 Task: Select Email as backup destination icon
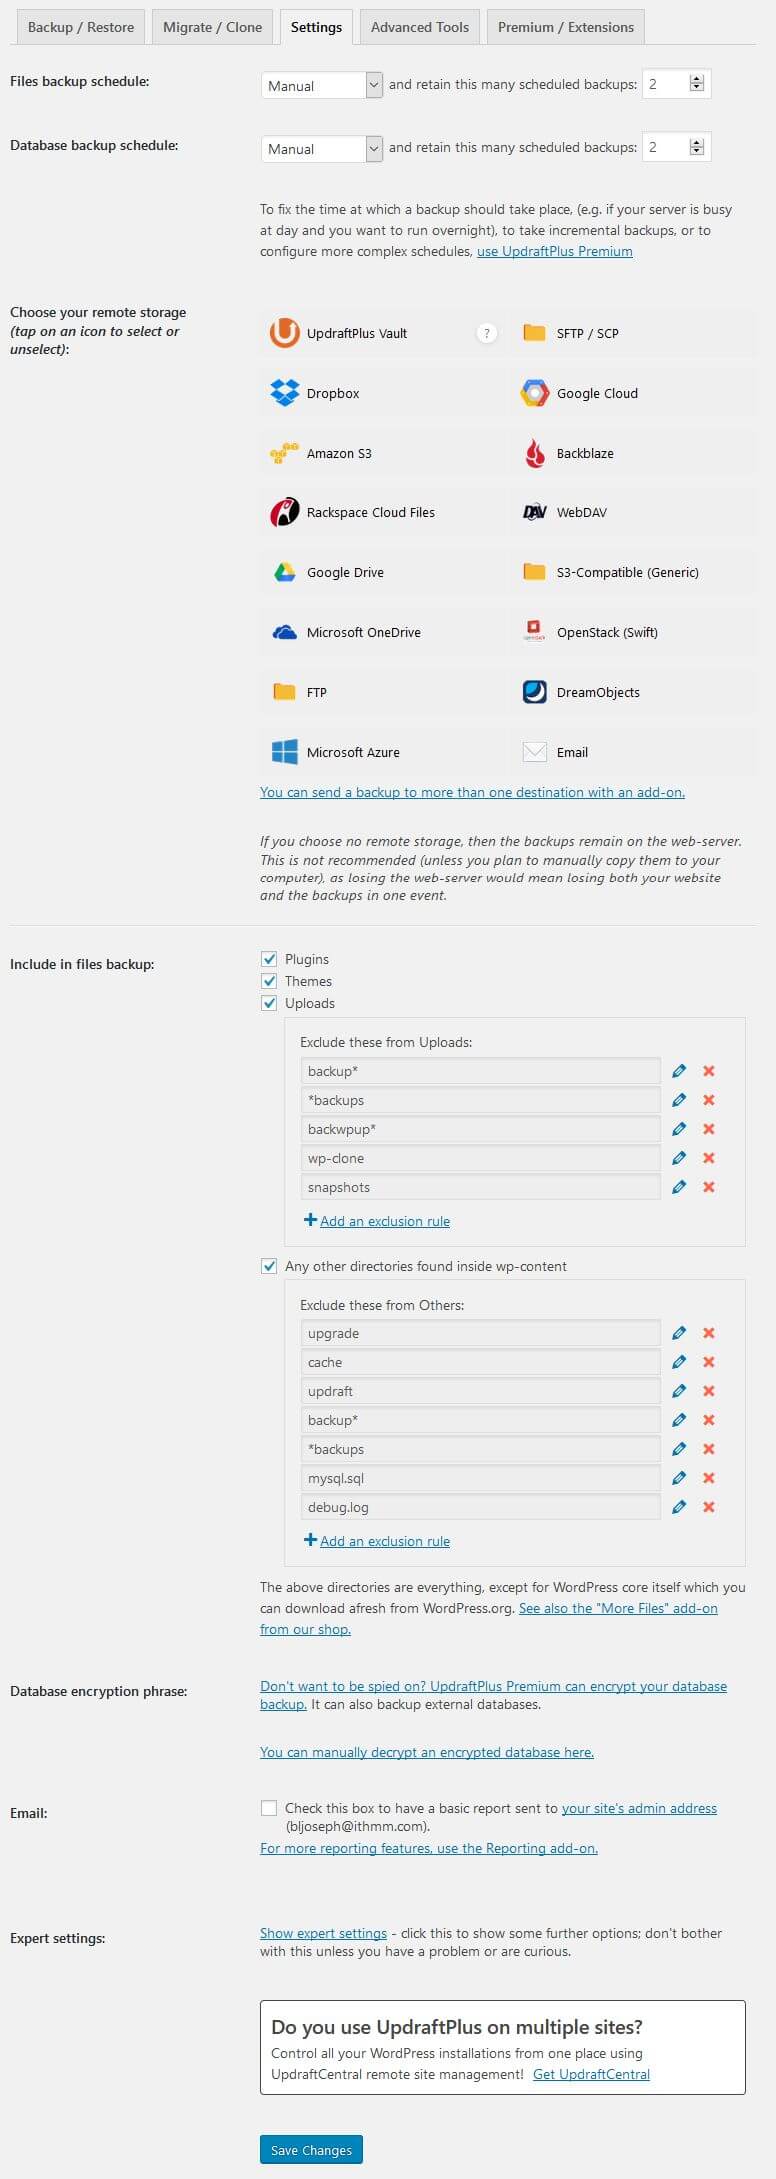point(534,752)
